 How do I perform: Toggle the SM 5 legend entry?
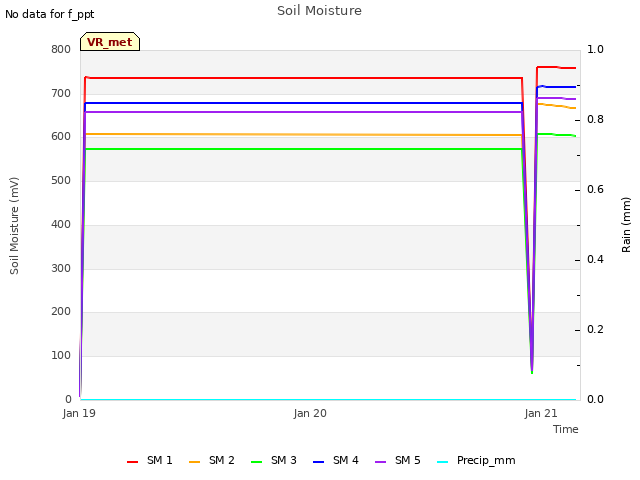[398, 460]
